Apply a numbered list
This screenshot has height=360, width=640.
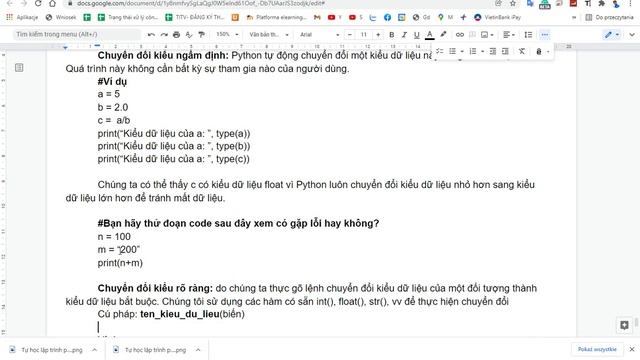473,51
